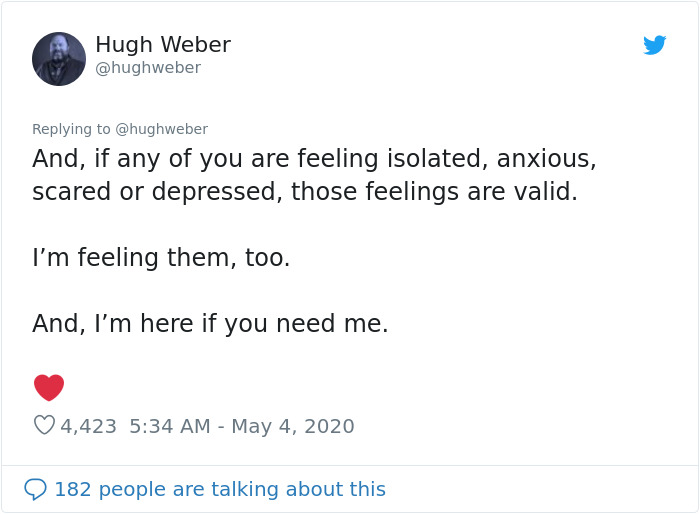Follow the @hughweber mention after "Replying to"
The height and width of the screenshot is (514, 700).
[162, 129]
